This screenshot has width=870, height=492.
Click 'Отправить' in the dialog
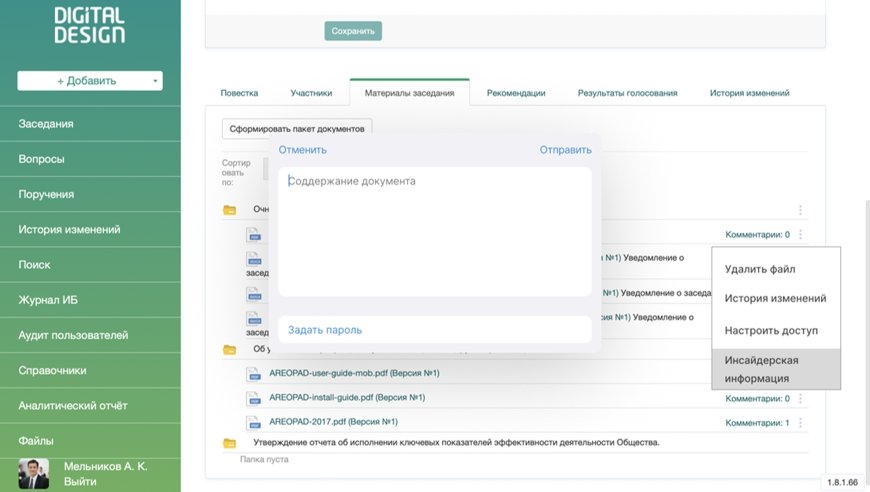coord(565,150)
